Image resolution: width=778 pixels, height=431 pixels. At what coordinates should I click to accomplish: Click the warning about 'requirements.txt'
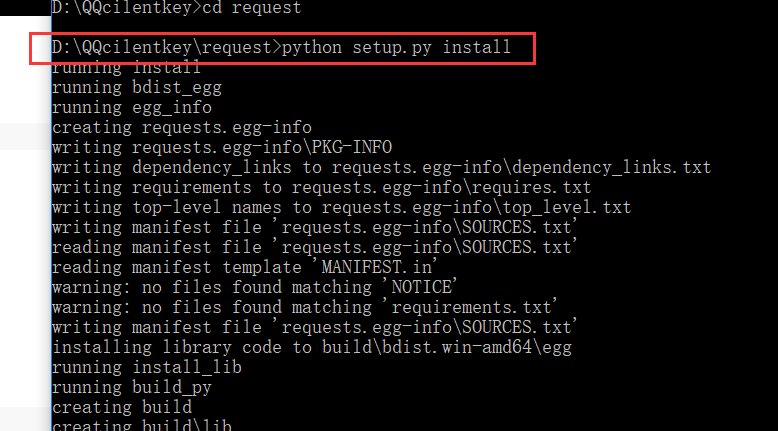click(x=305, y=307)
